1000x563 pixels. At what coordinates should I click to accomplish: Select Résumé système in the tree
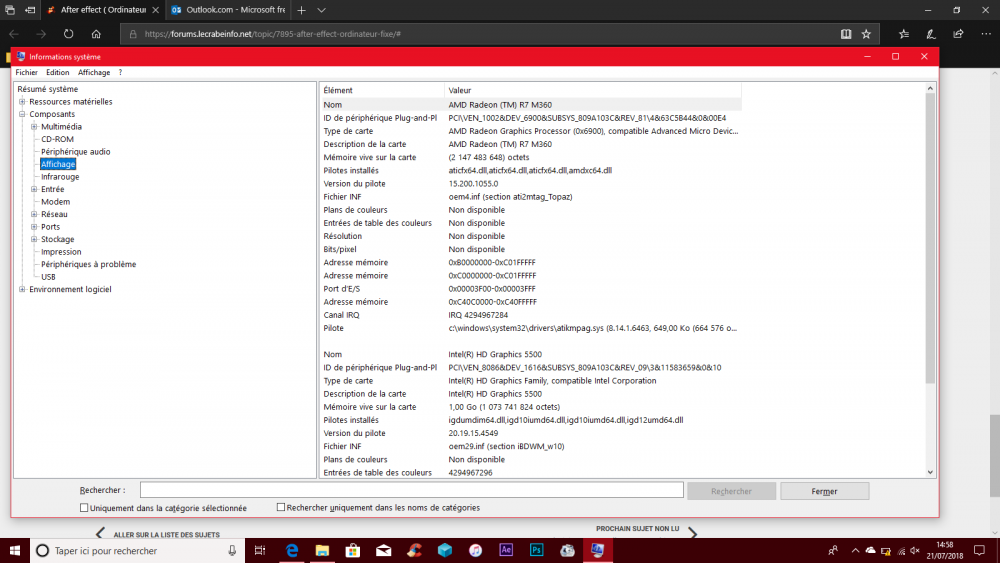48,89
